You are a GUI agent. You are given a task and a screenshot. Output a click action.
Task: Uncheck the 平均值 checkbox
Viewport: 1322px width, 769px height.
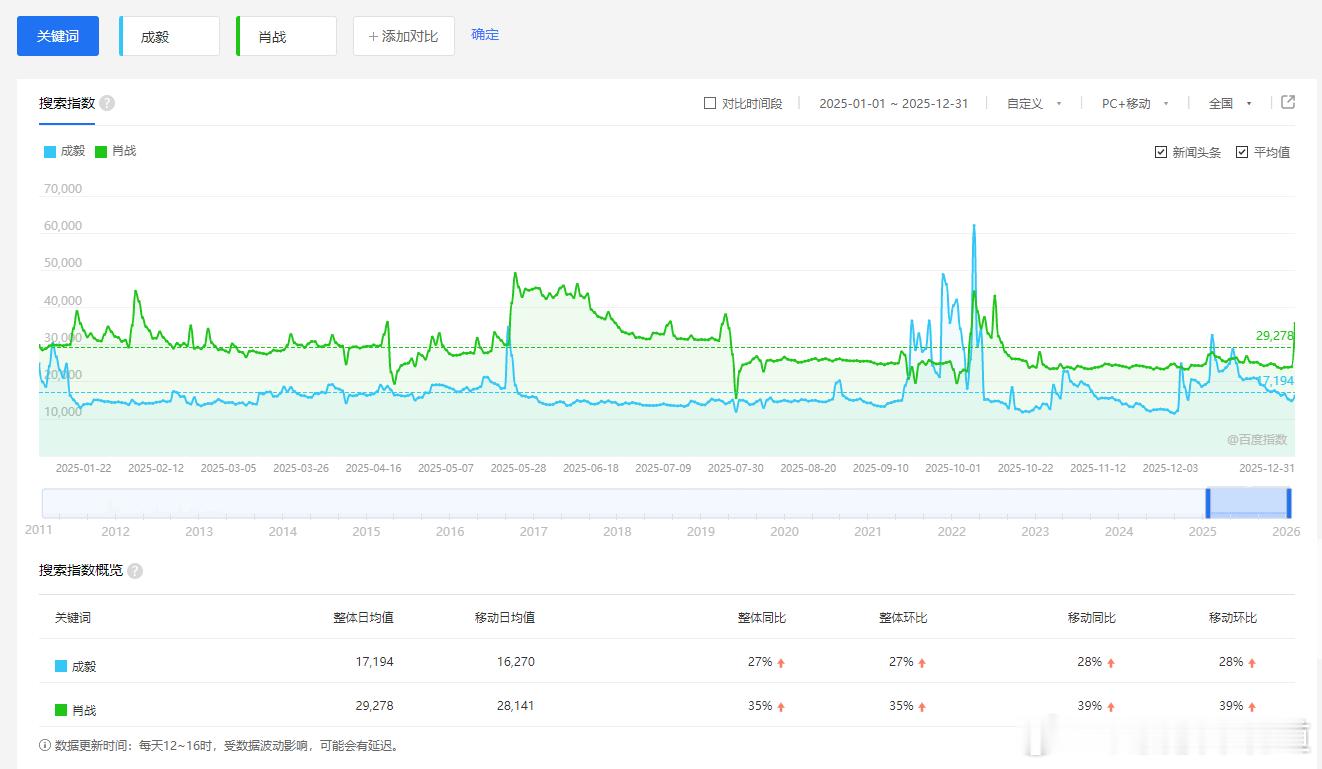pyautogui.click(x=1242, y=152)
